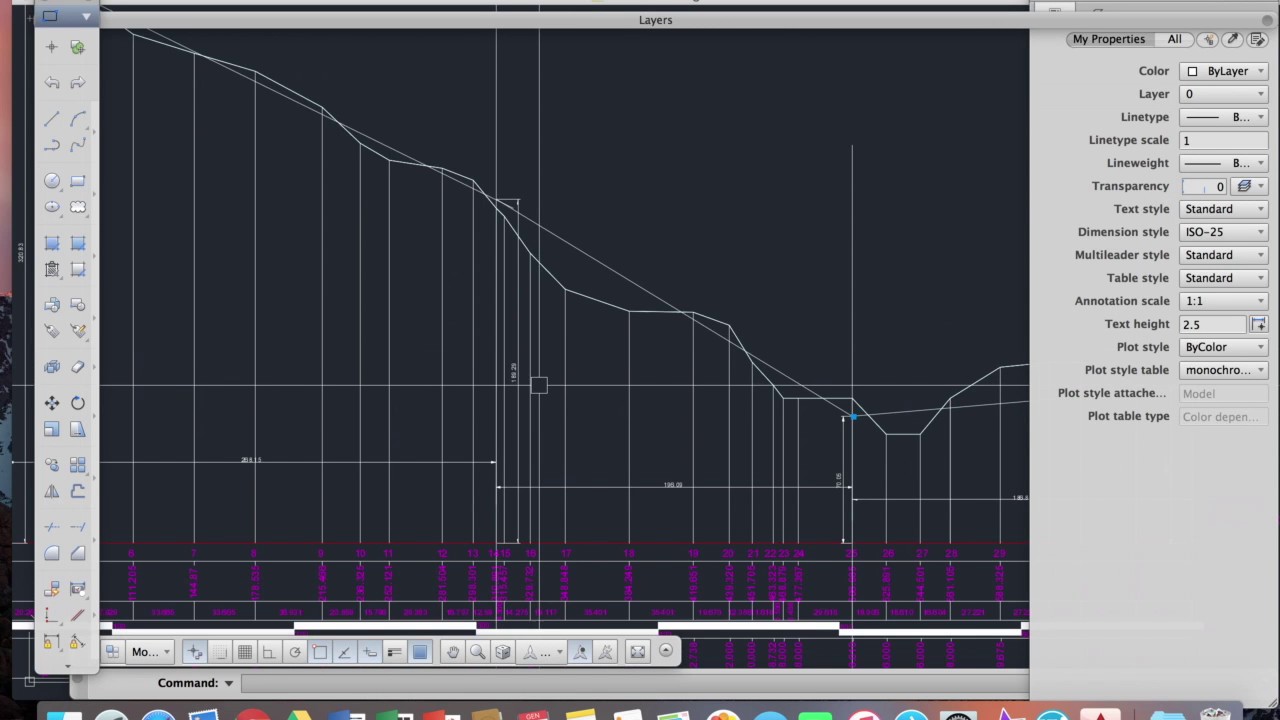Open the Color ByLayer dropdown

(x=1224, y=71)
